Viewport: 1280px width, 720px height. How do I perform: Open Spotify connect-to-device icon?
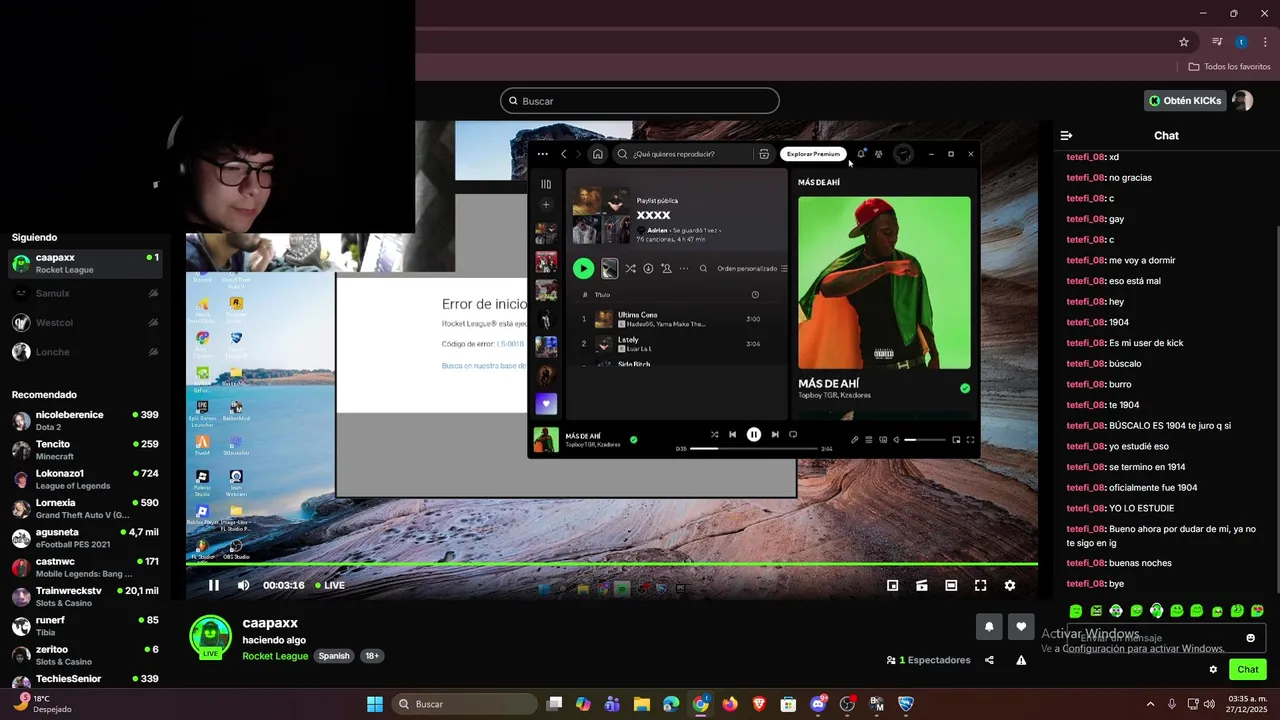pyautogui.click(x=883, y=439)
